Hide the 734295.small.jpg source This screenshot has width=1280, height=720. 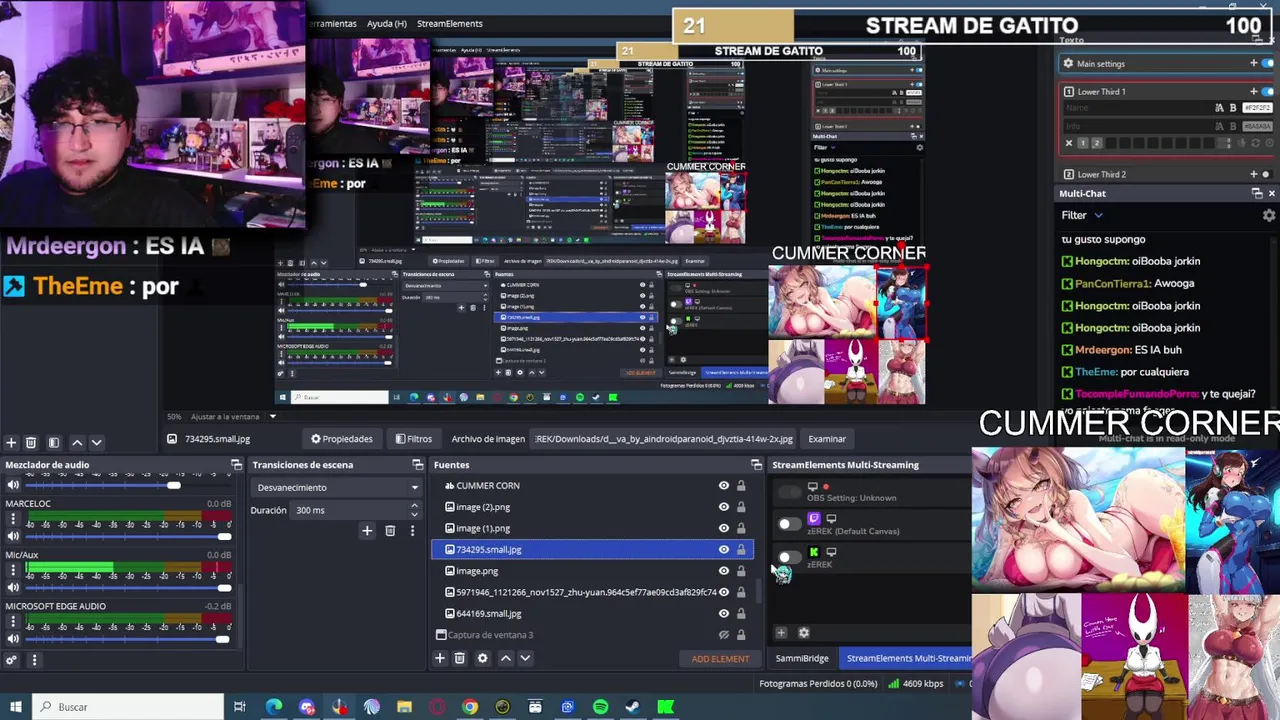pyautogui.click(x=724, y=550)
